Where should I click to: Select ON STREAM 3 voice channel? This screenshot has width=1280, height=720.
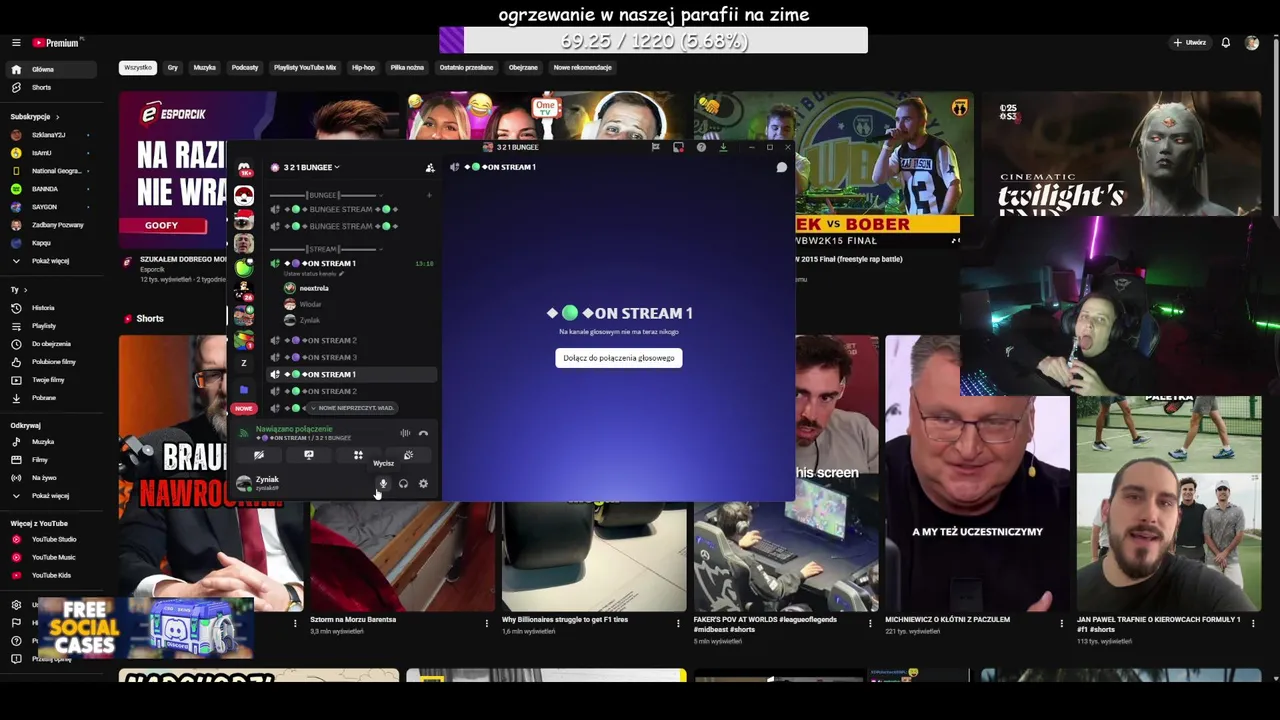pyautogui.click(x=352, y=357)
